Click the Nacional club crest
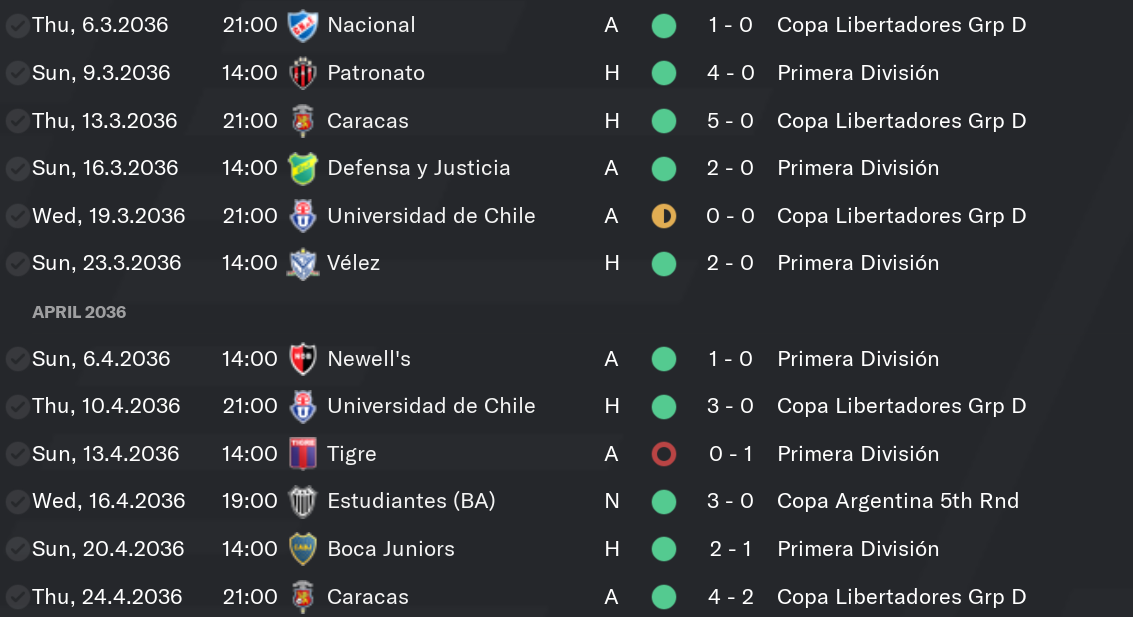The image size is (1133, 617). point(302,25)
